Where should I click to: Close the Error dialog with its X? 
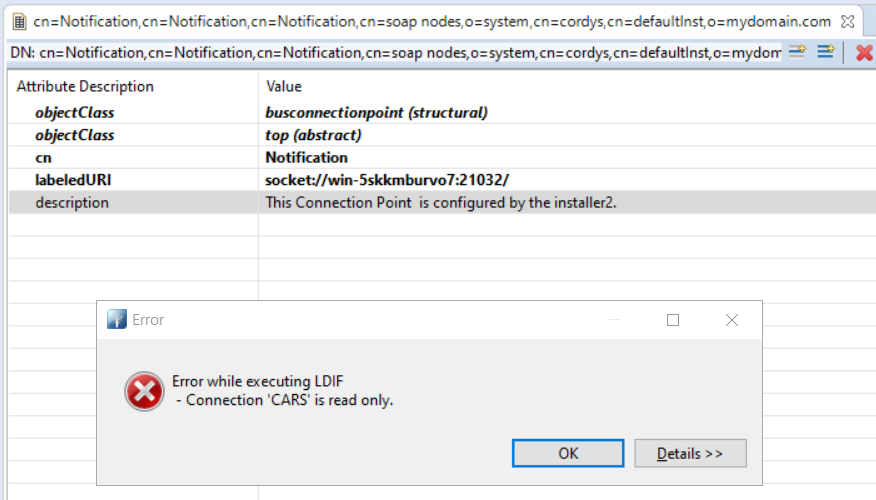point(732,320)
